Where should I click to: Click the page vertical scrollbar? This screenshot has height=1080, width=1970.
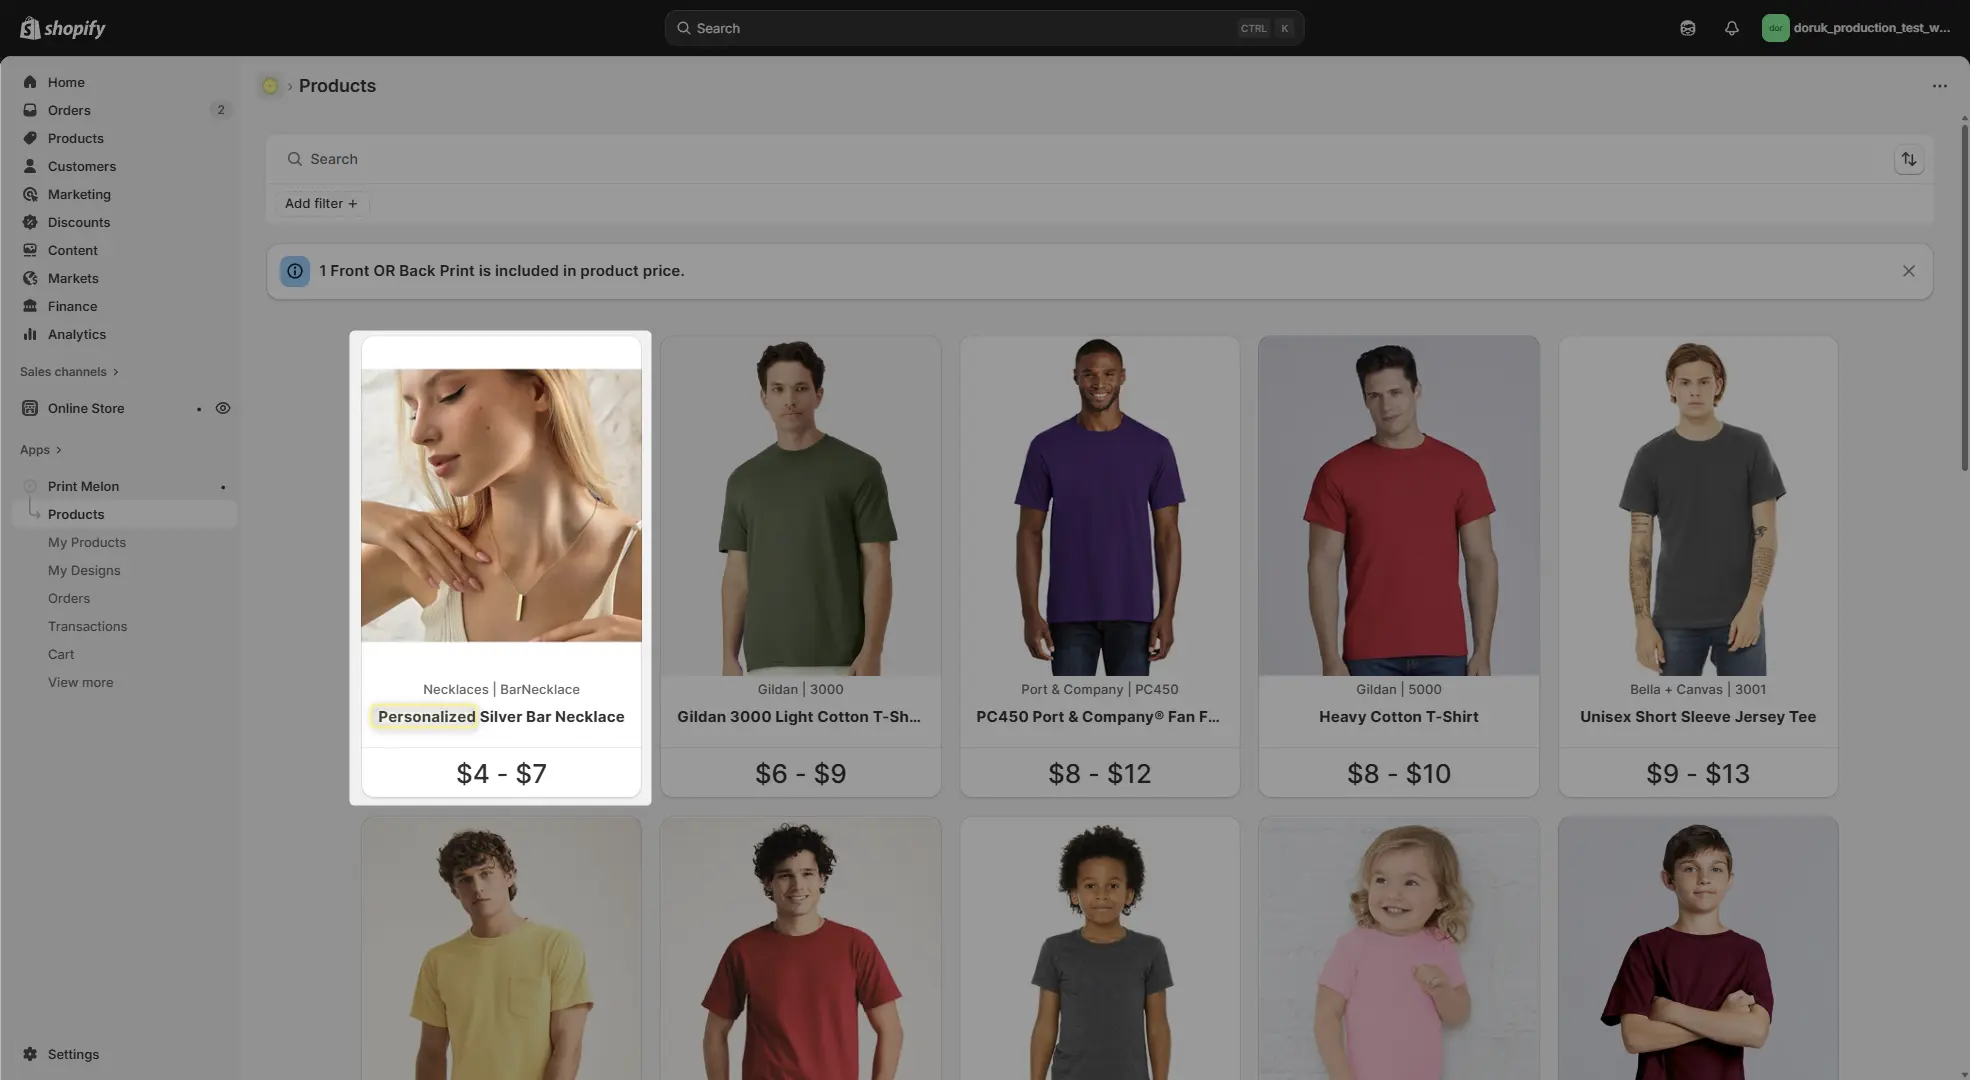[1964, 298]
